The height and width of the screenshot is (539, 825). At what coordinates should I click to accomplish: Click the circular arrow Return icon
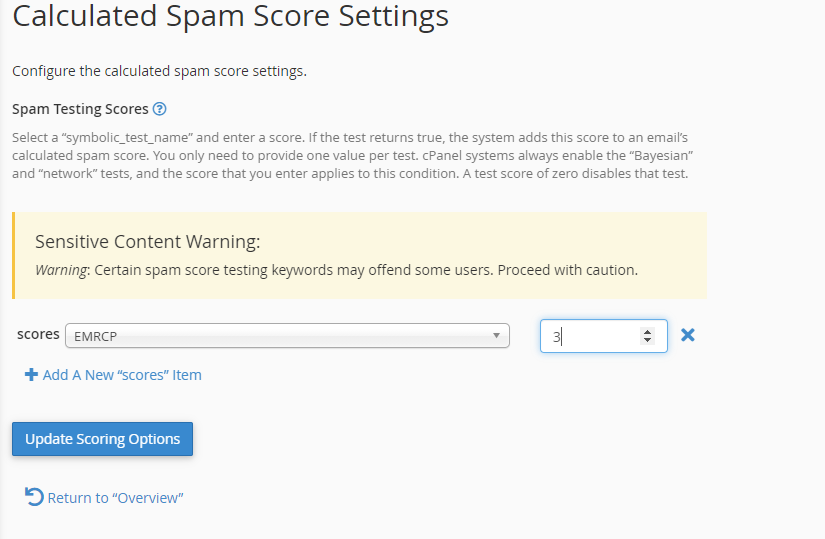34,497
